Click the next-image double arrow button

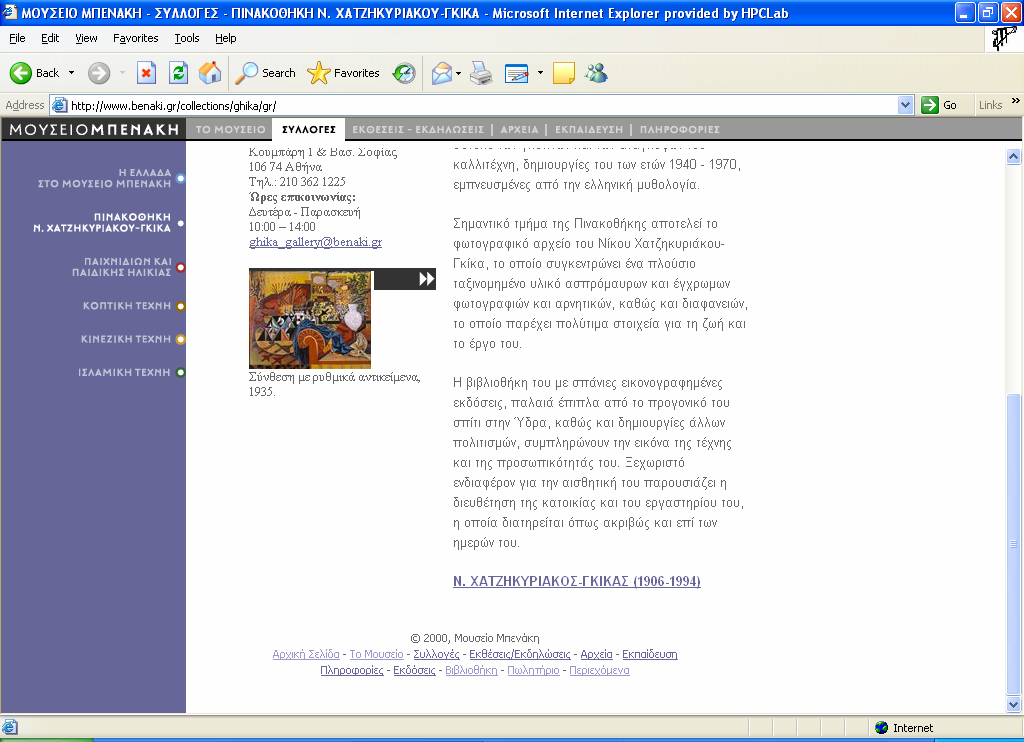click(426, 279)
